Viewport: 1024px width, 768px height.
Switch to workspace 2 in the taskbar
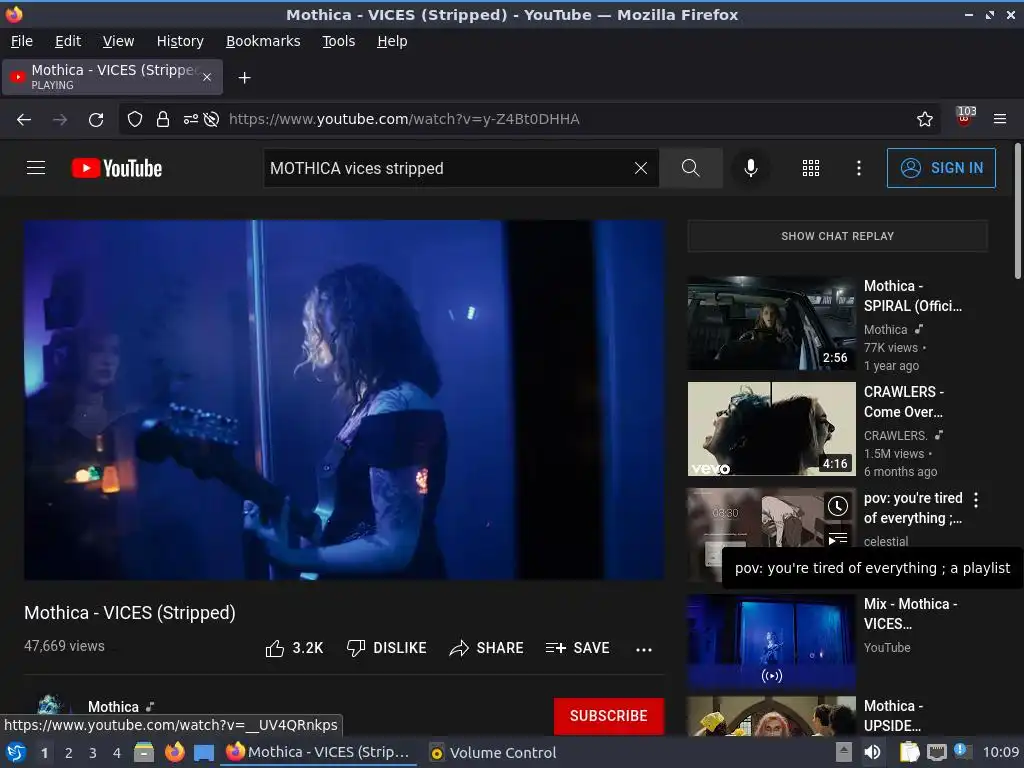(x=69, y=753)
